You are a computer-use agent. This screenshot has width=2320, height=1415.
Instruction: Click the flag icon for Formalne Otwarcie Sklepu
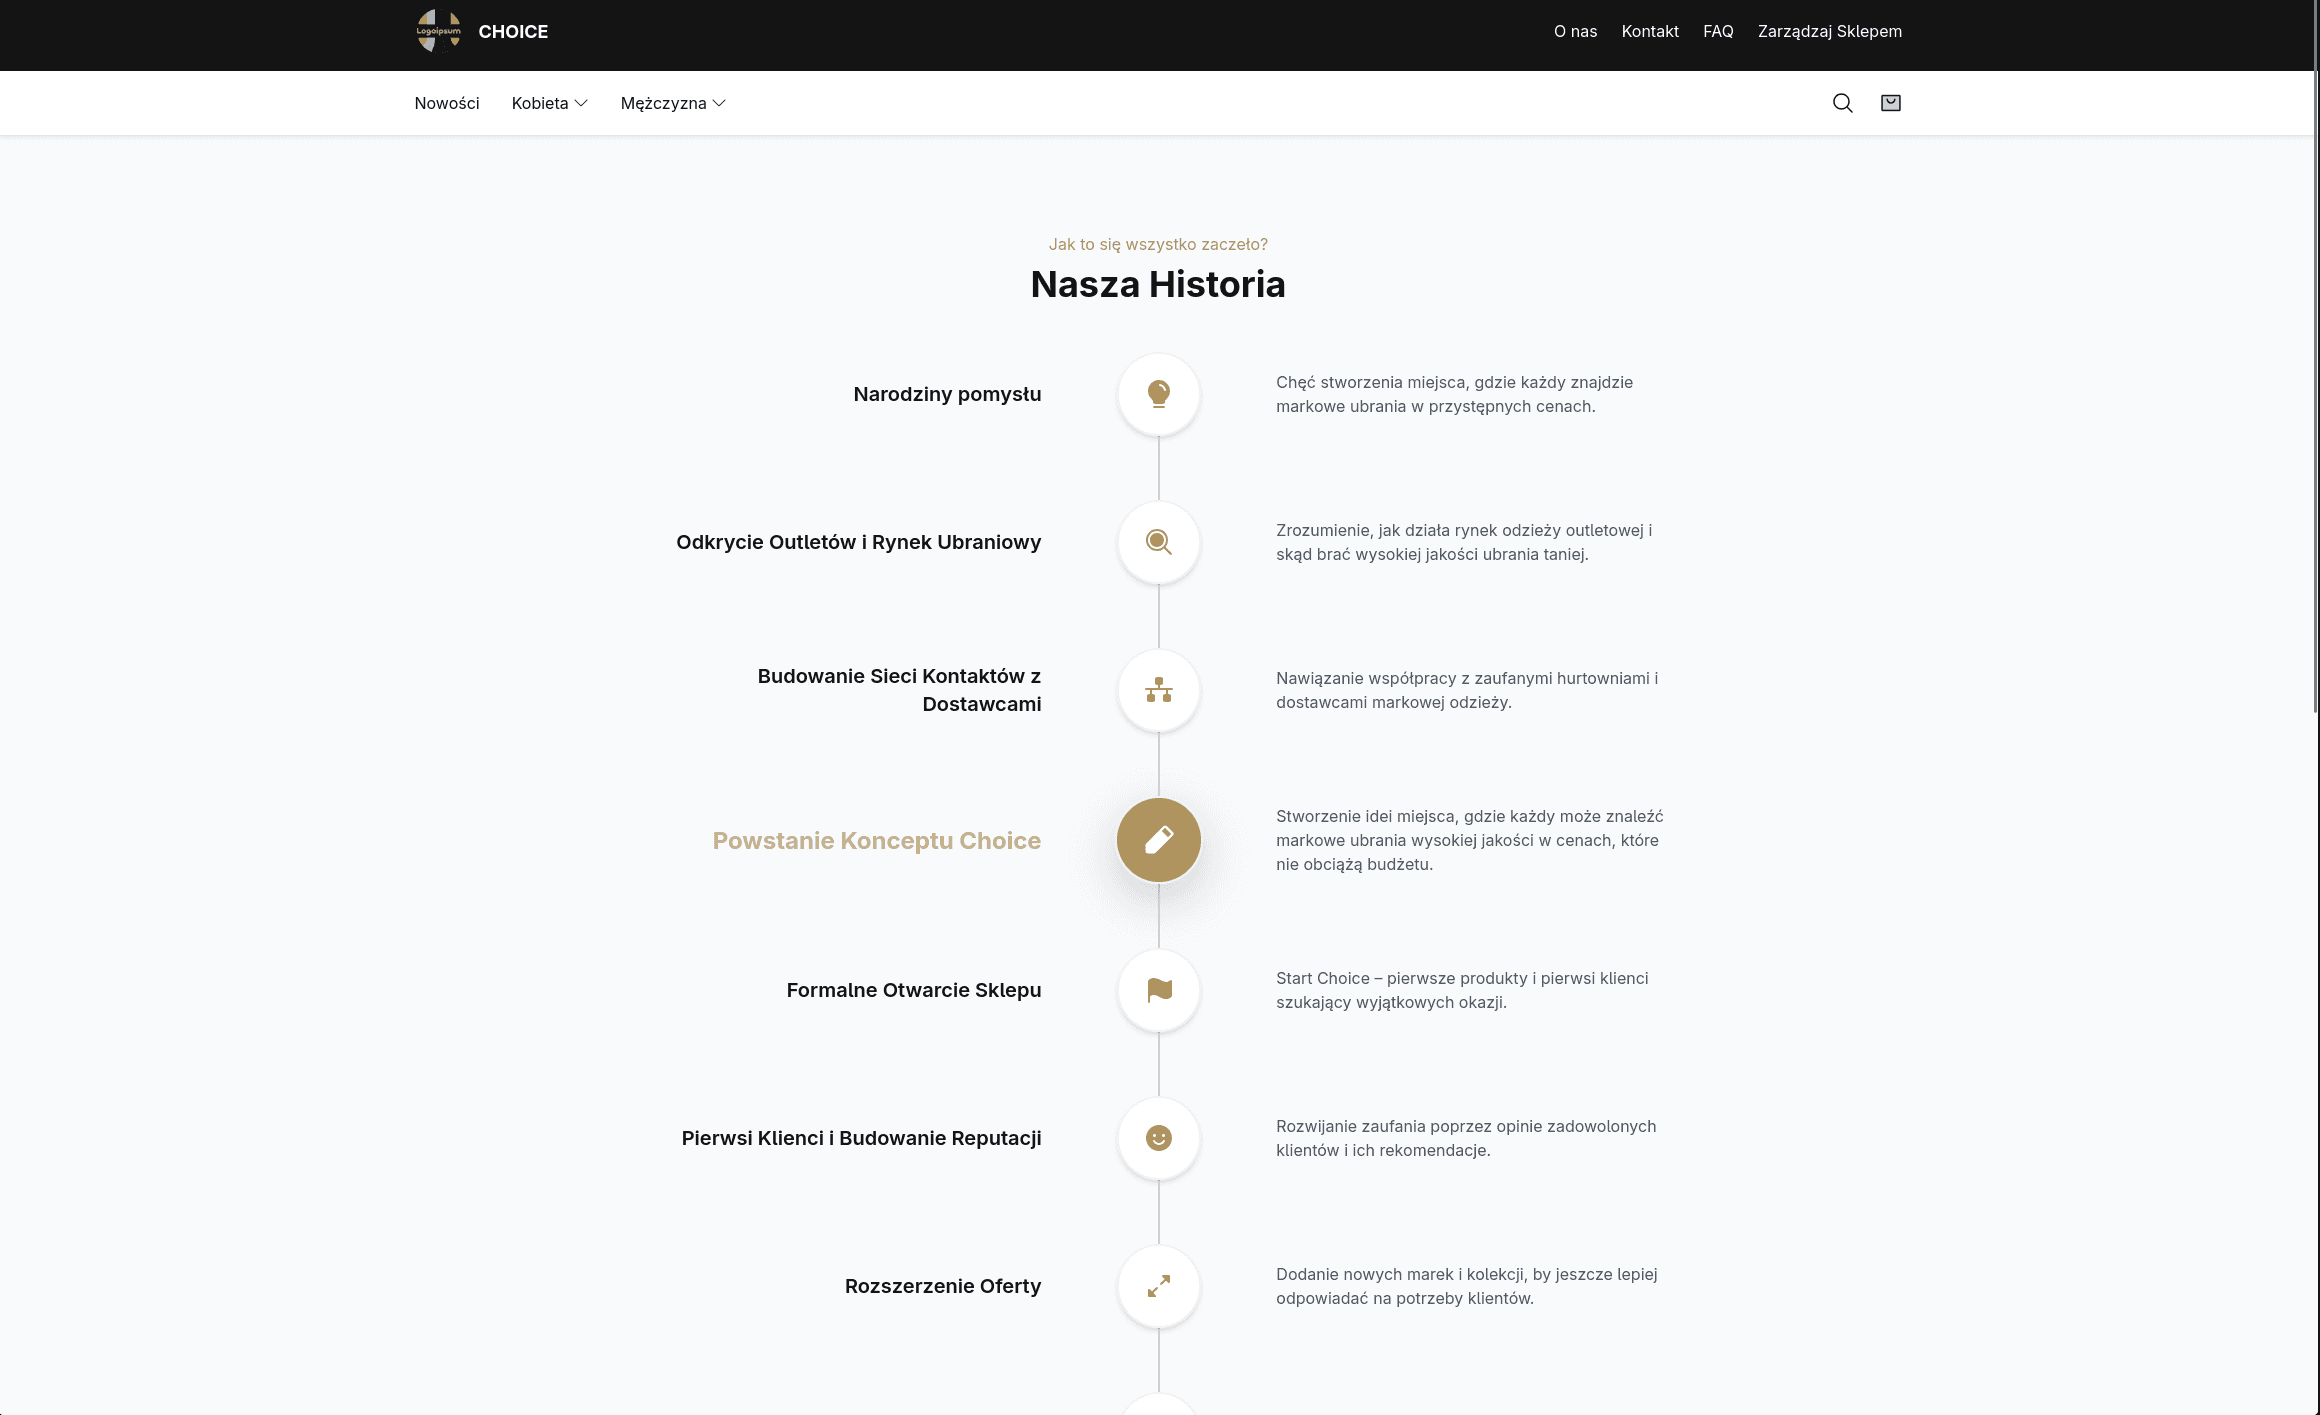(x=1158, y=990)
